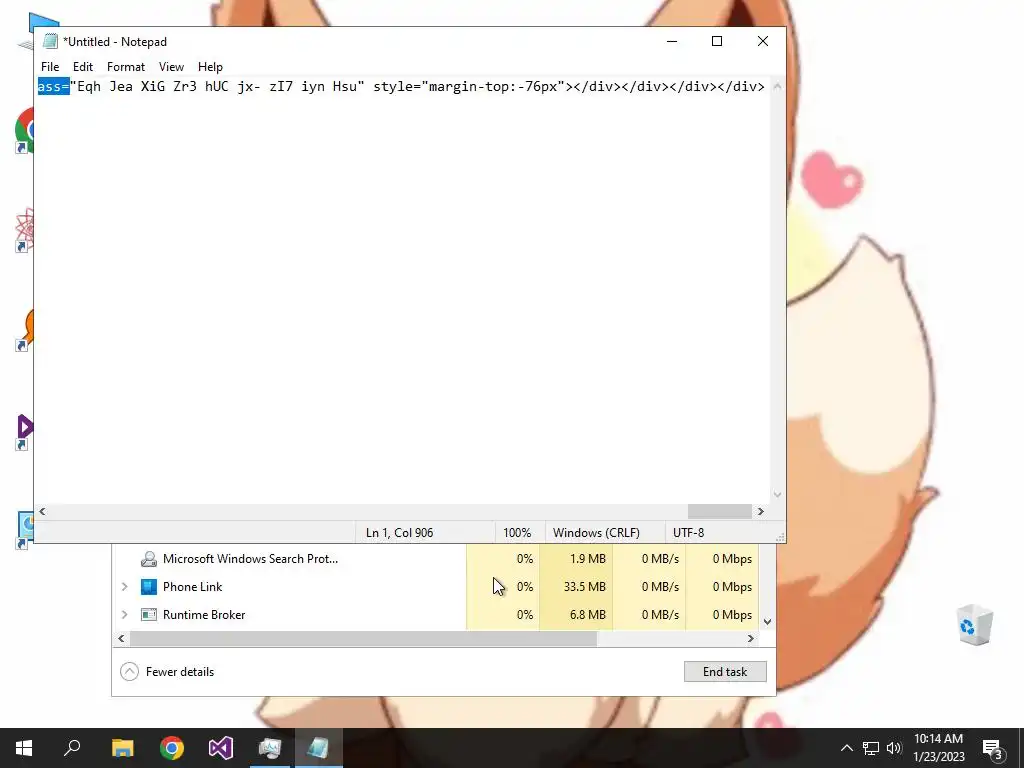Switch to Notepad in the taskbar
This screenshot has width=1024, height=768.
click(319, 748)
